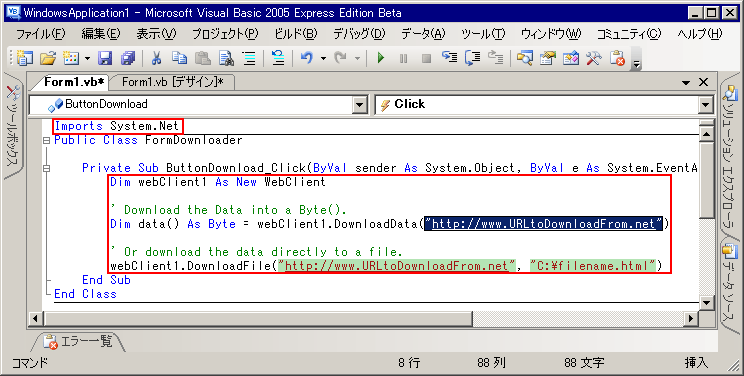Image resolution: width=744 pixels, height=376 pixels.
Task: Click the Open File folder icon
Action: point(48,58)
